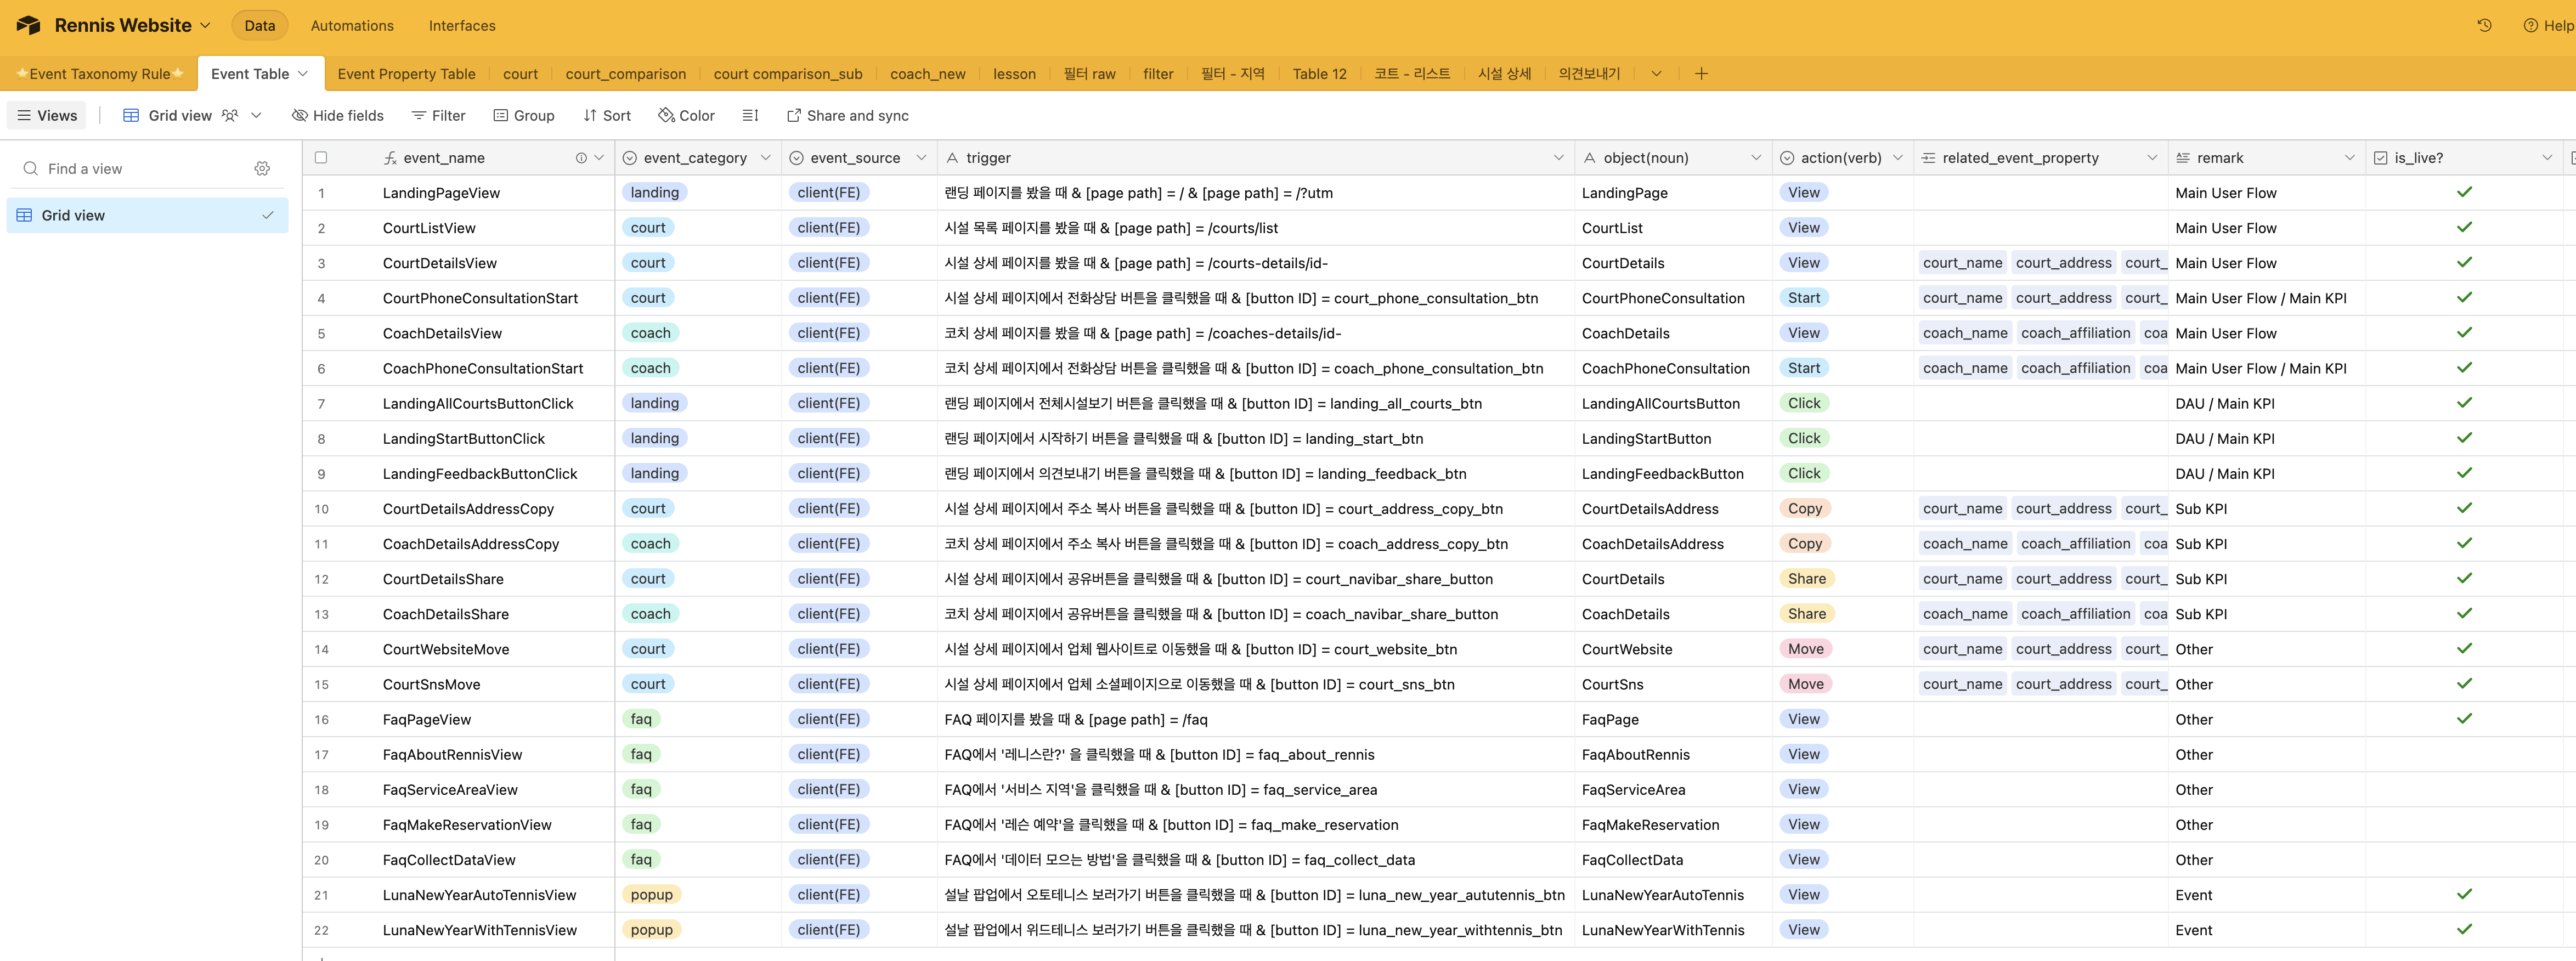Open Share and sync options
The height and width of the screenshot is (961, 2576).
coord(847,116)
